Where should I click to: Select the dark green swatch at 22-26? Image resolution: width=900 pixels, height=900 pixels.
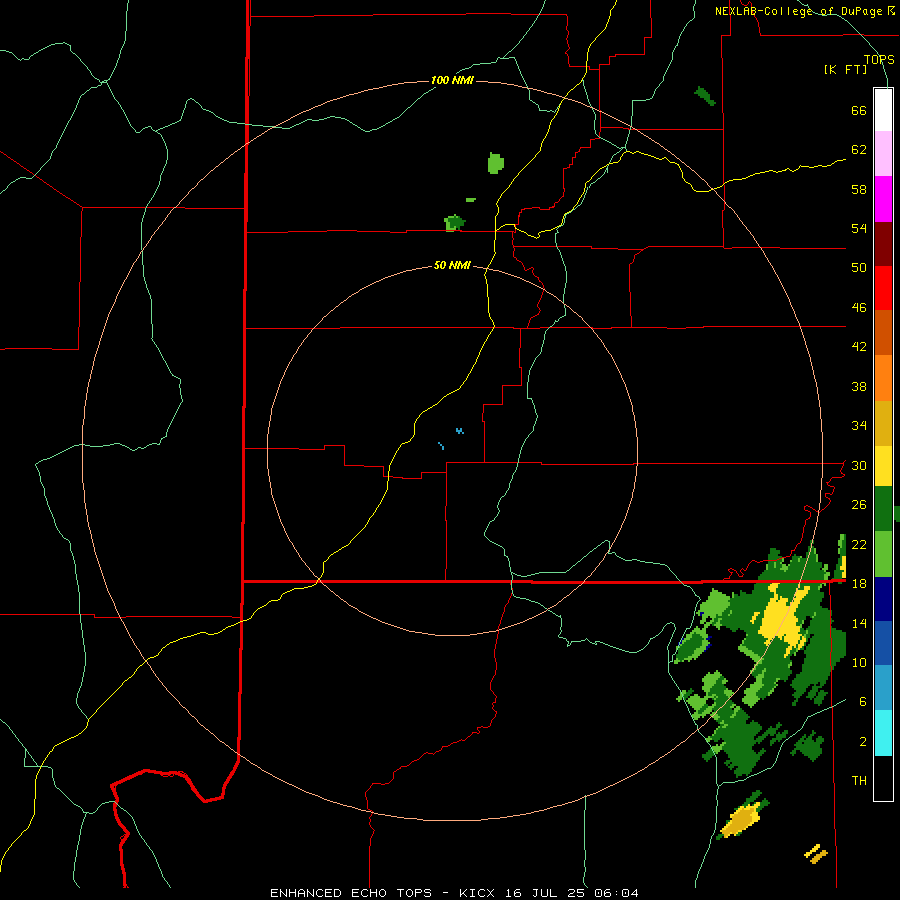tap(883, 509)
